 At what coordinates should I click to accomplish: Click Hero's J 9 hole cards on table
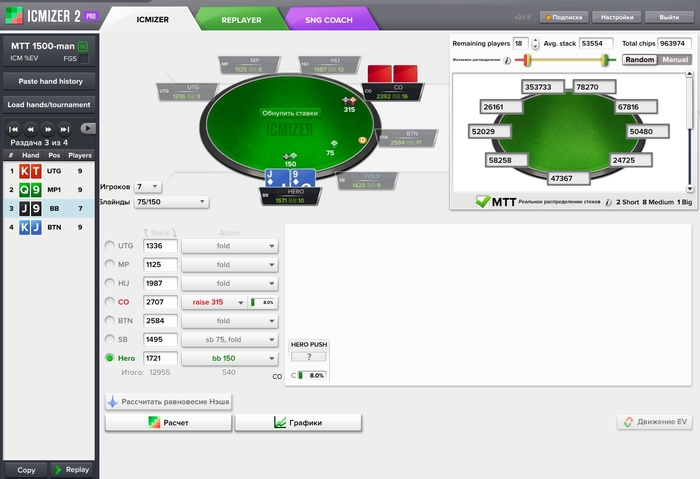[x=290, y=178]
